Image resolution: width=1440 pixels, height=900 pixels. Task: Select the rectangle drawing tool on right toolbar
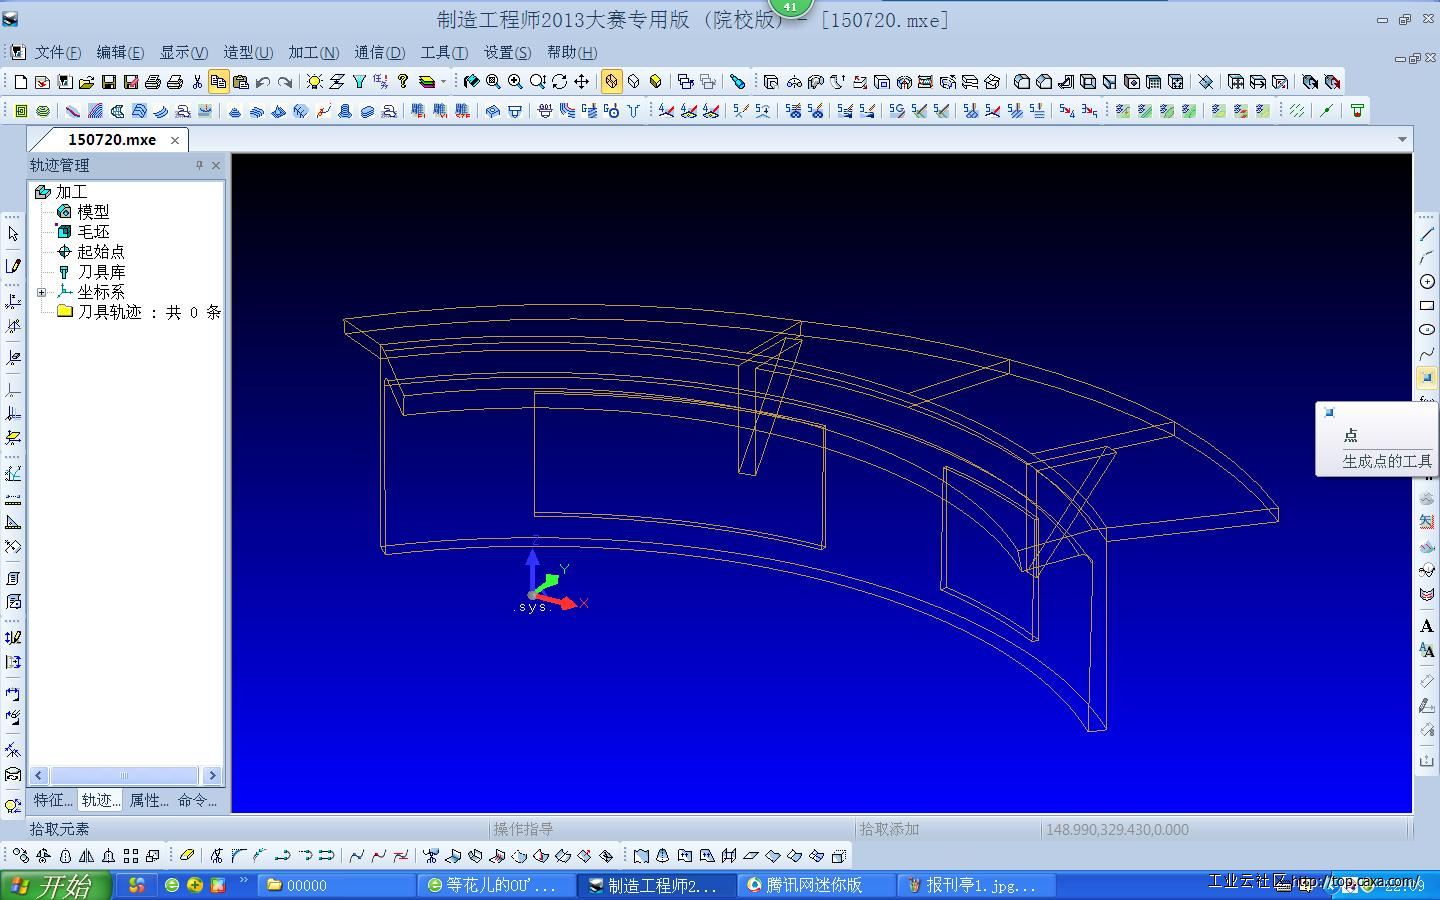click(1427, 306)
